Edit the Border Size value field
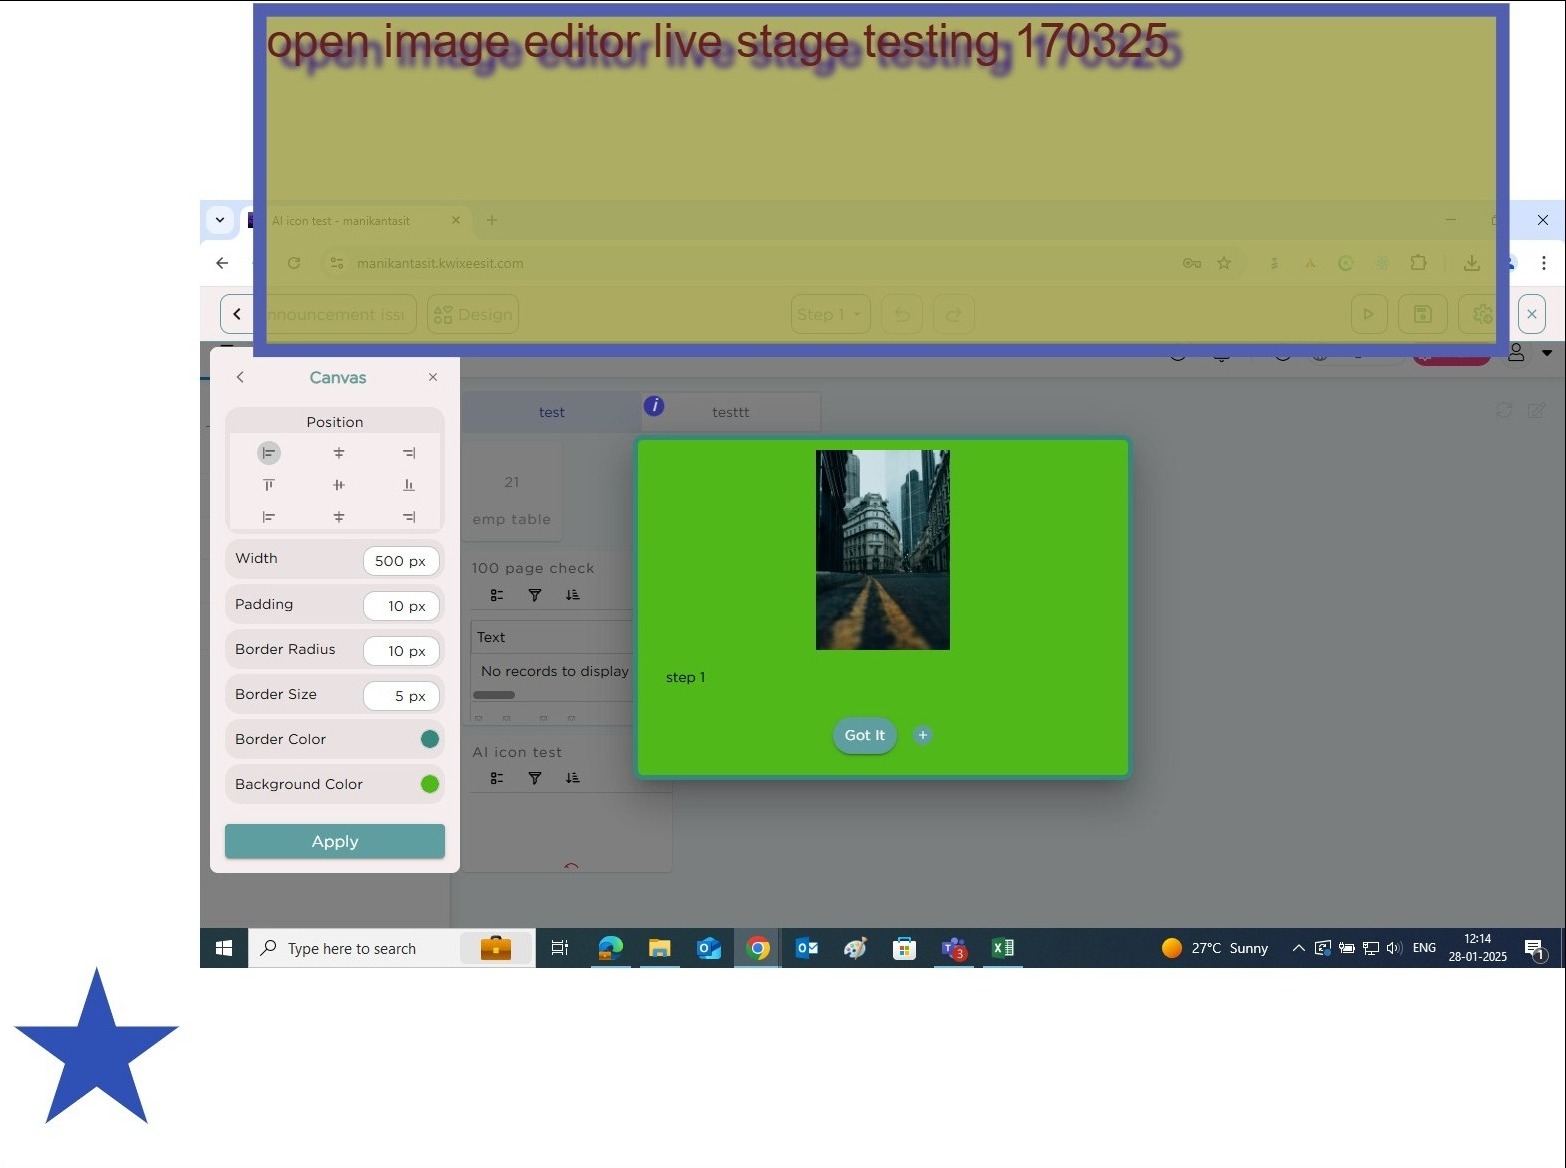The width and height of the screenshot is (1566, 1168). pyautogui.click(x=401, y=696)
